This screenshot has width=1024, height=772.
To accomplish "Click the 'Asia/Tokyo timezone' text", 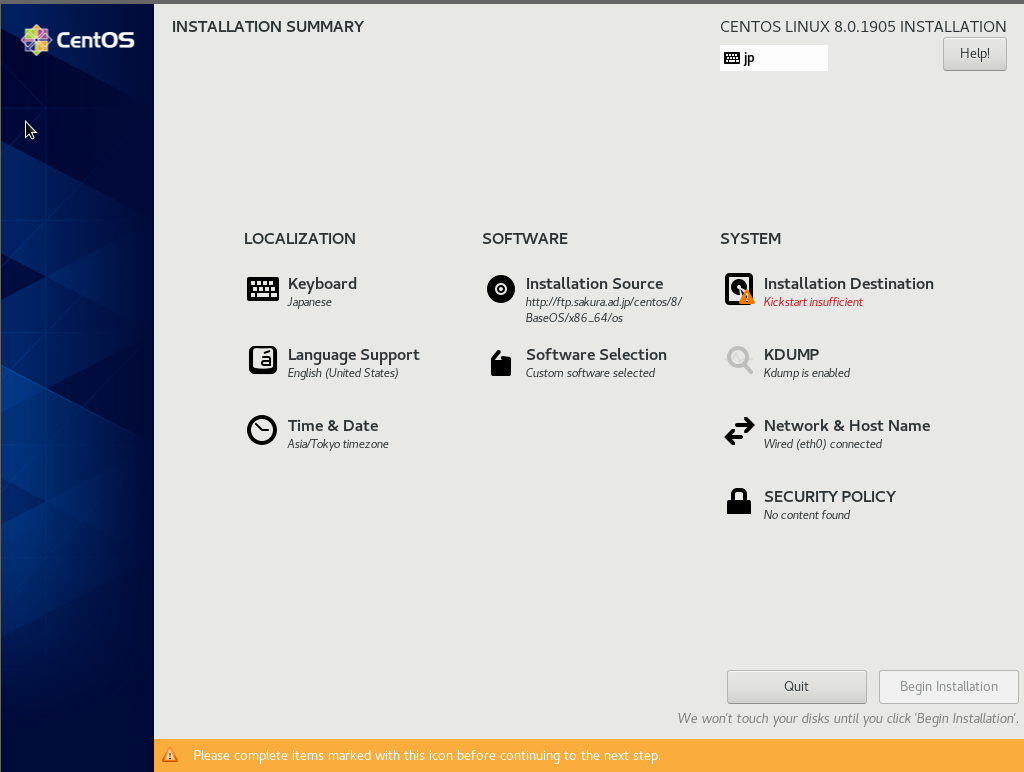I will tap(338, 444).
